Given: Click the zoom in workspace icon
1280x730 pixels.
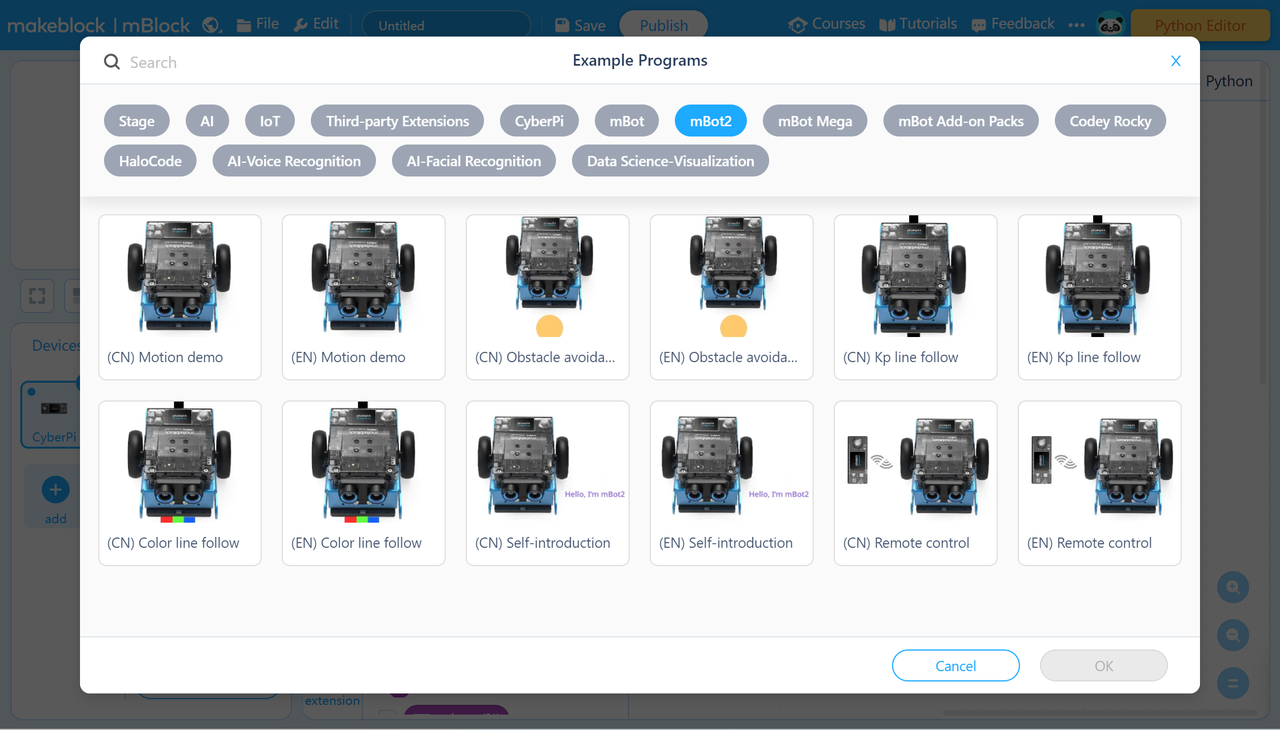Looking at the screenshot, I should [x=1233, y=587].
